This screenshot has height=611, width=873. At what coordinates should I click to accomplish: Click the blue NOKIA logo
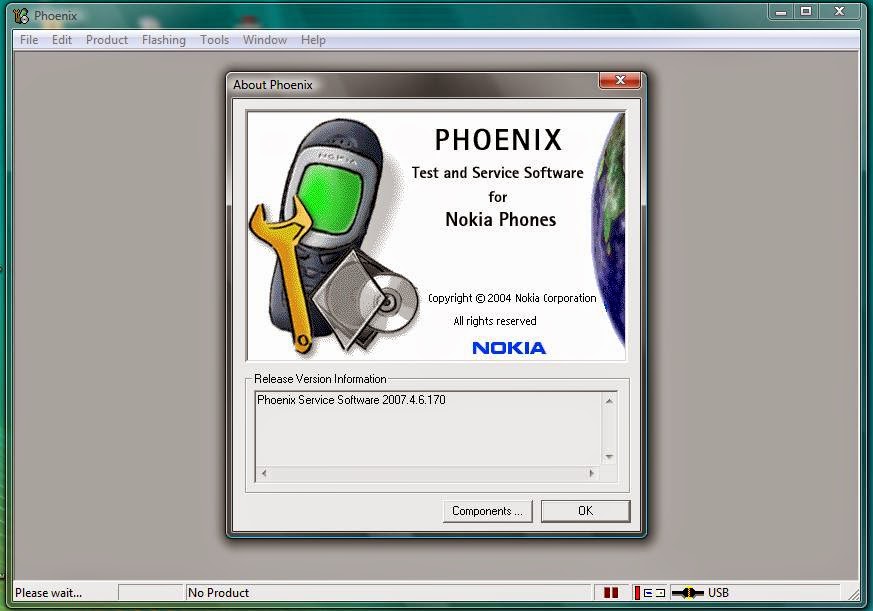pyautogui.click(x=509, y=348)
